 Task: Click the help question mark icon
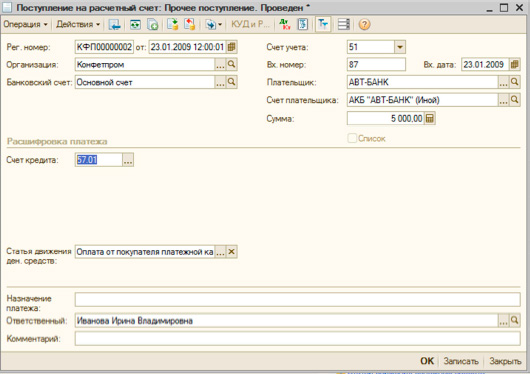pos(364,24)
